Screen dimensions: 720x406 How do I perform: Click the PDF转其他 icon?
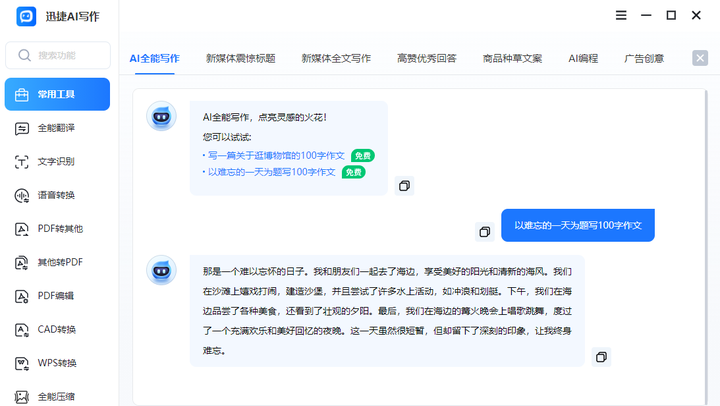[x=22, y=229]
